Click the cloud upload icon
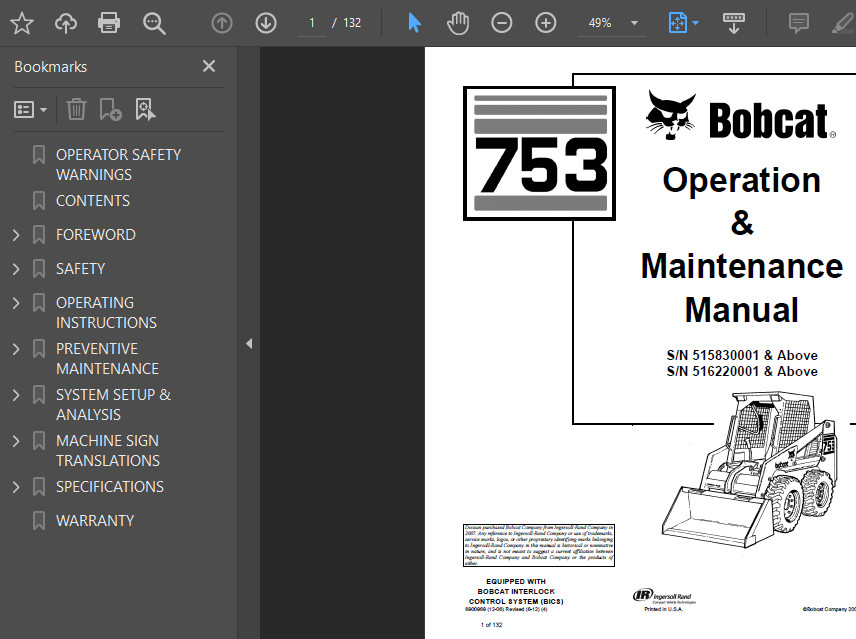This screenshot has width=856, height=639. (x=66, y=23)
